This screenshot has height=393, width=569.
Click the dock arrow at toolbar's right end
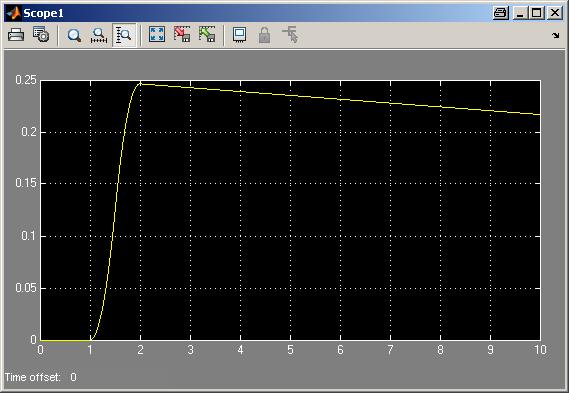[556, 35]
